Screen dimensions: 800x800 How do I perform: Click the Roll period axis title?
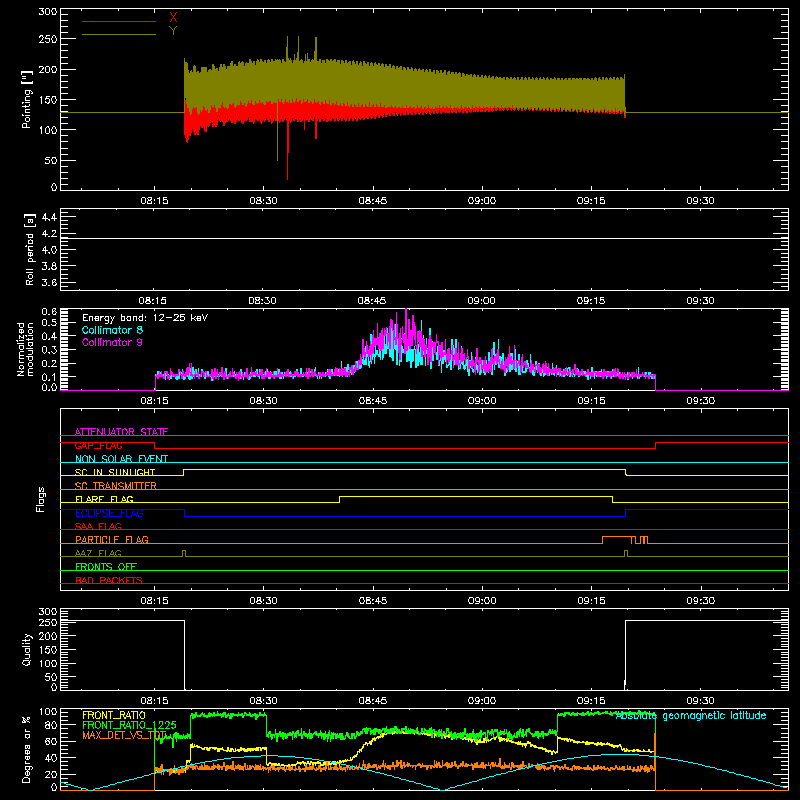(x=30, y=249)
